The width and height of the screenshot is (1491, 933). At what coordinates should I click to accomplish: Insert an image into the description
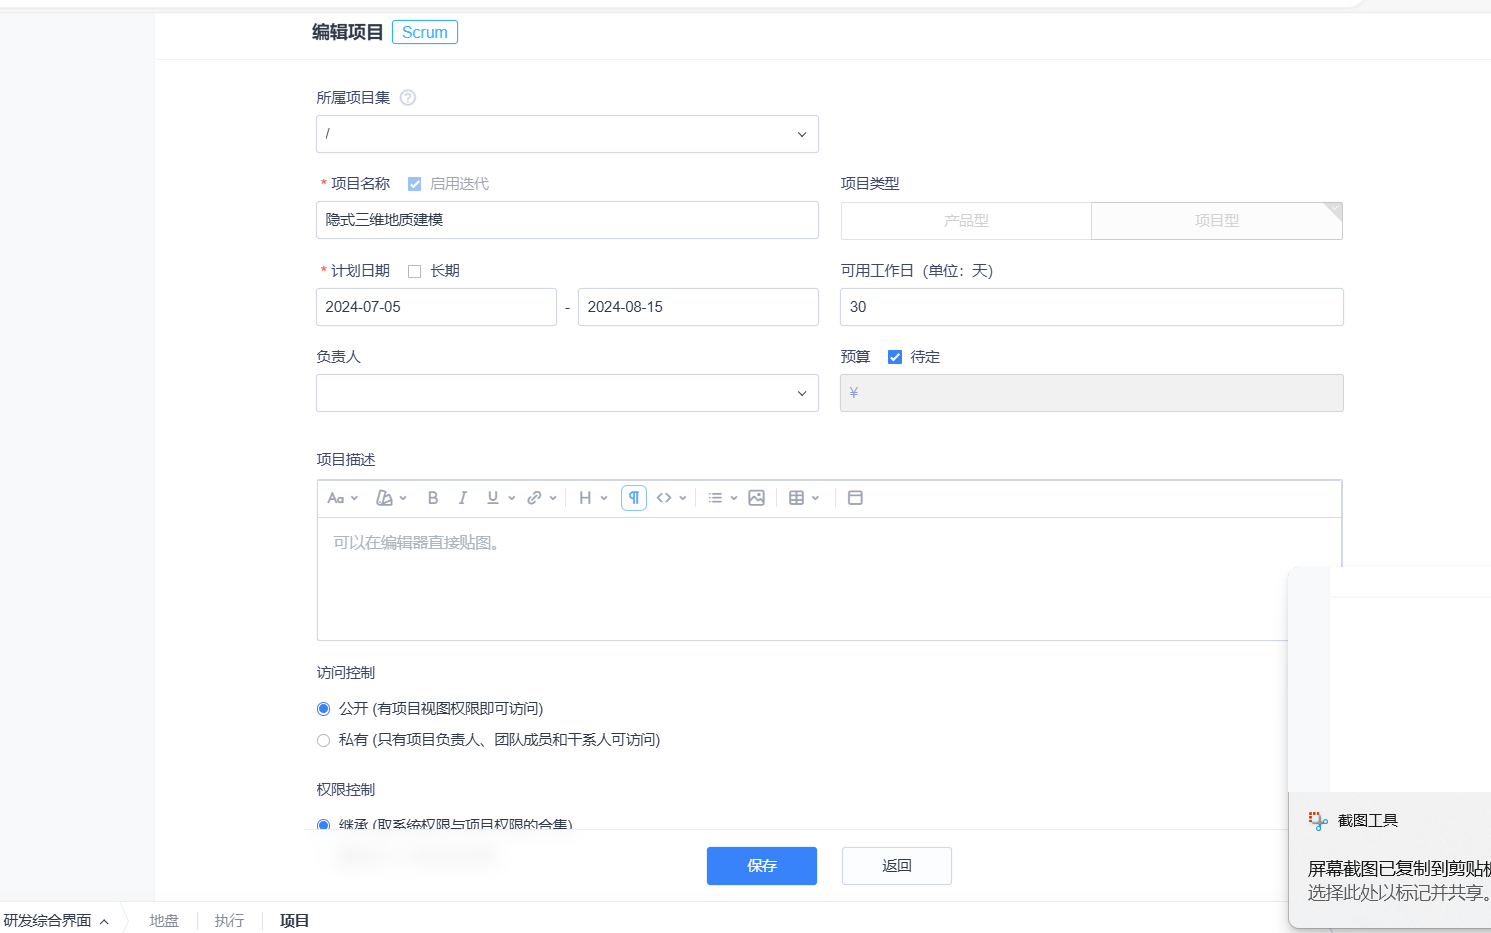pyautogui.click(x=756, y=498)
